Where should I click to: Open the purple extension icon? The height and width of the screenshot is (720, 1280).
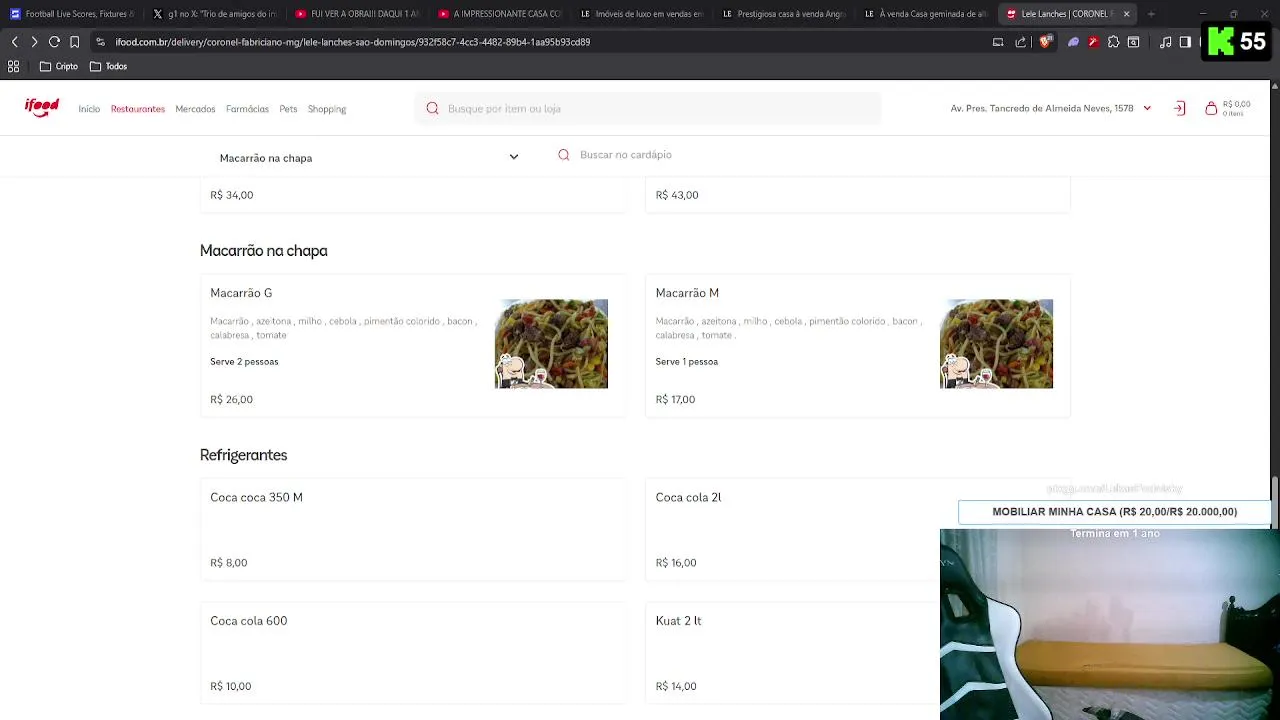coord(1073,42)
